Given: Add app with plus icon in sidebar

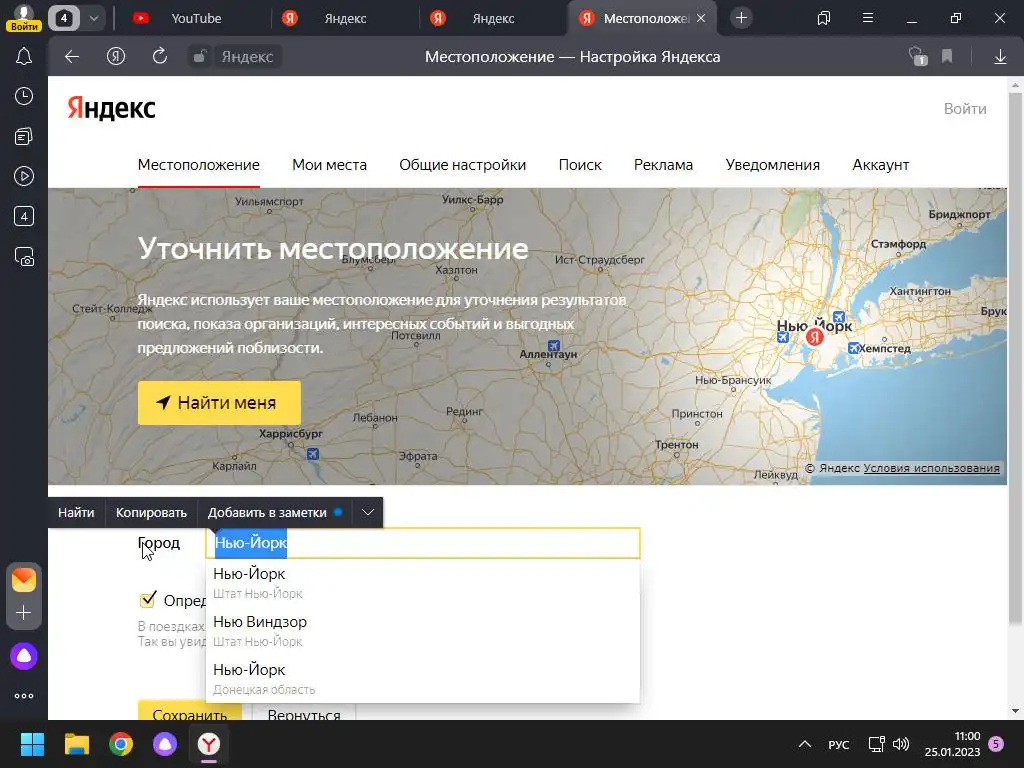Looking at the screenshot, I should point(24,613).
